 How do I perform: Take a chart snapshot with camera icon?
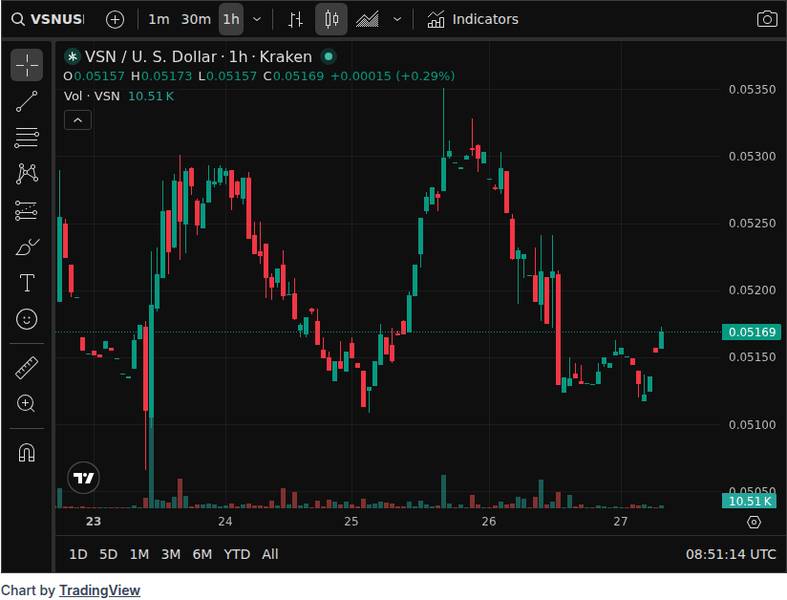pyautogui.click(x=767, y=20)
